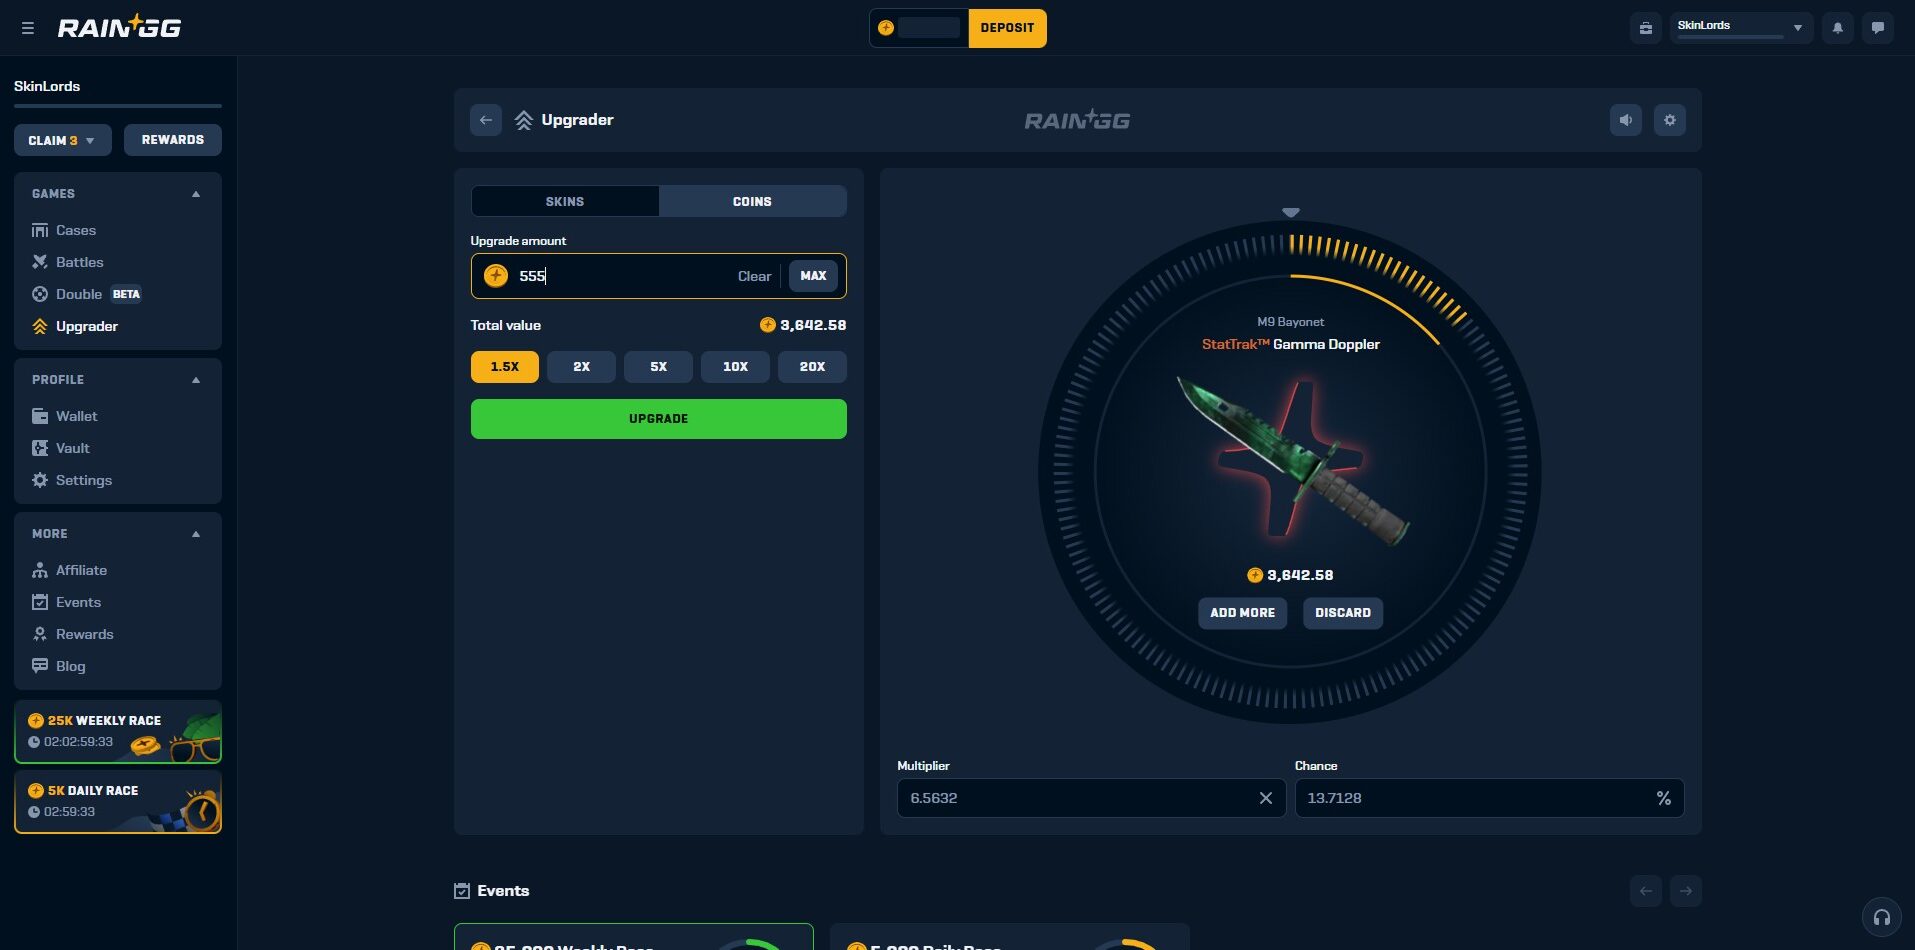Click Total value amount 3,642.58

pos(803,325)
